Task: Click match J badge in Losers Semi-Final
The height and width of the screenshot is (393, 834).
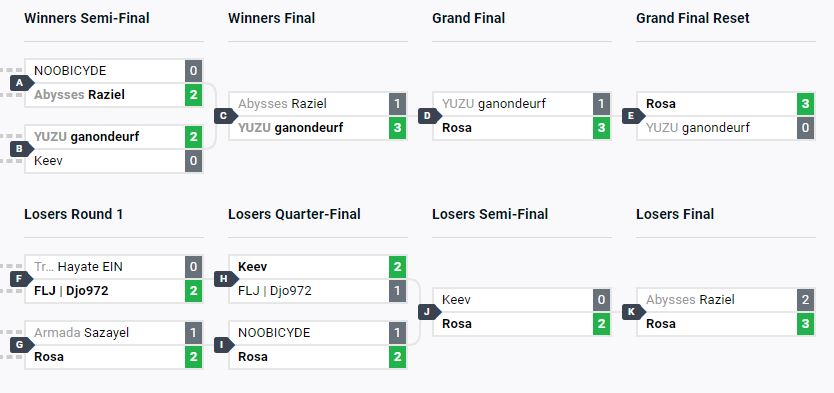Action: click(429, 312)
